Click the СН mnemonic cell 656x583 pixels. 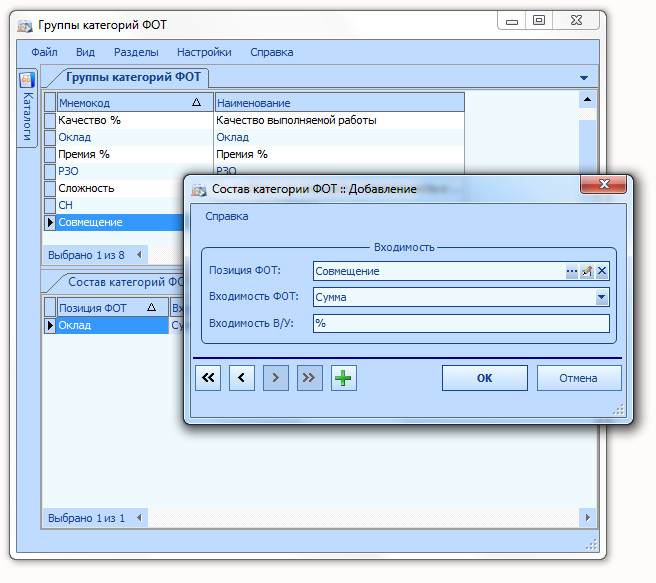pos(120,205)
